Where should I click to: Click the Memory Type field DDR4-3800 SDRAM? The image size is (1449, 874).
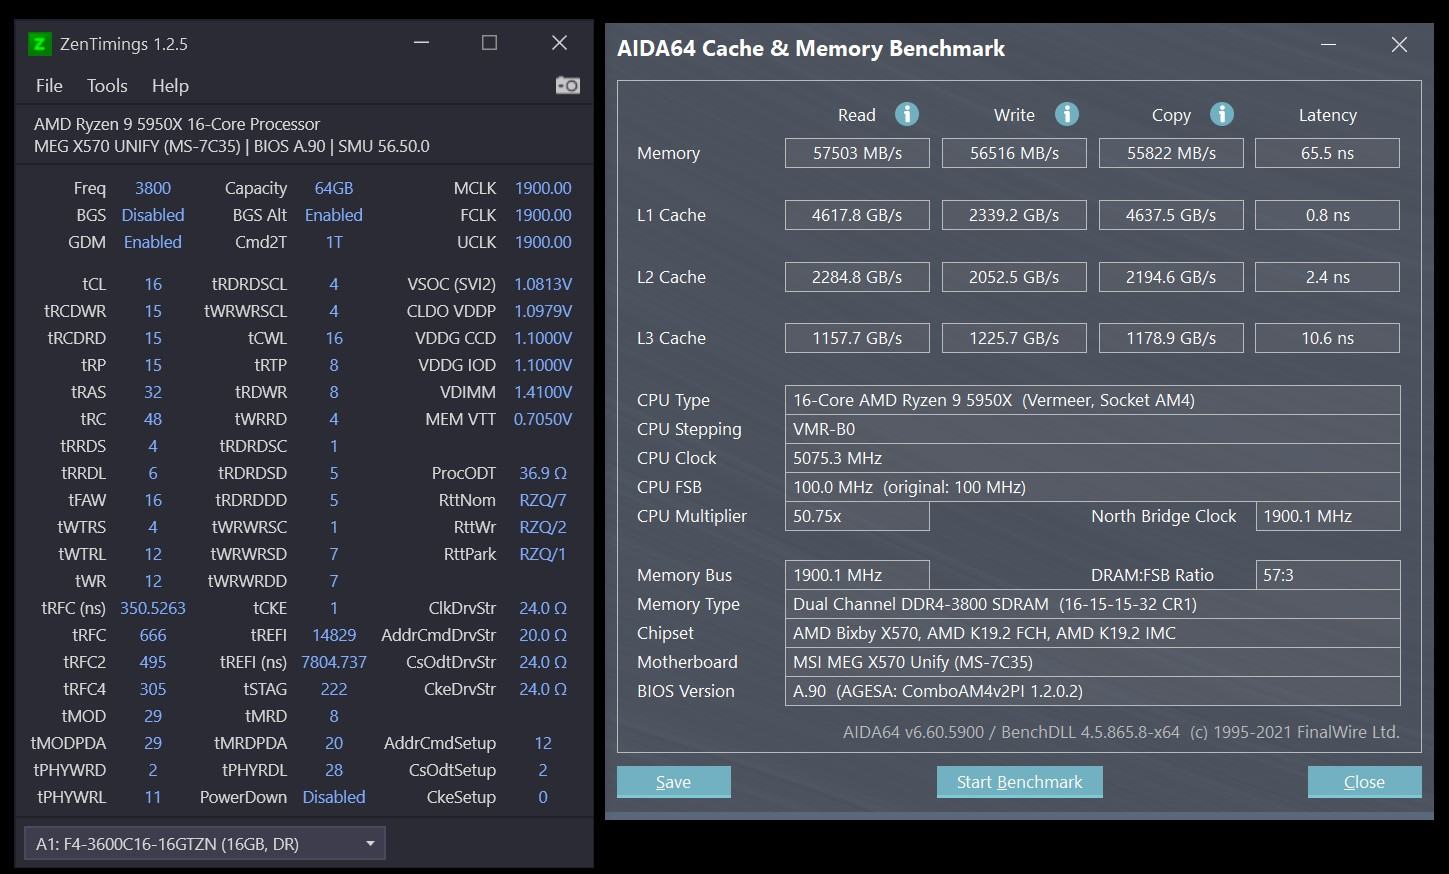(x=1092, y=604)
